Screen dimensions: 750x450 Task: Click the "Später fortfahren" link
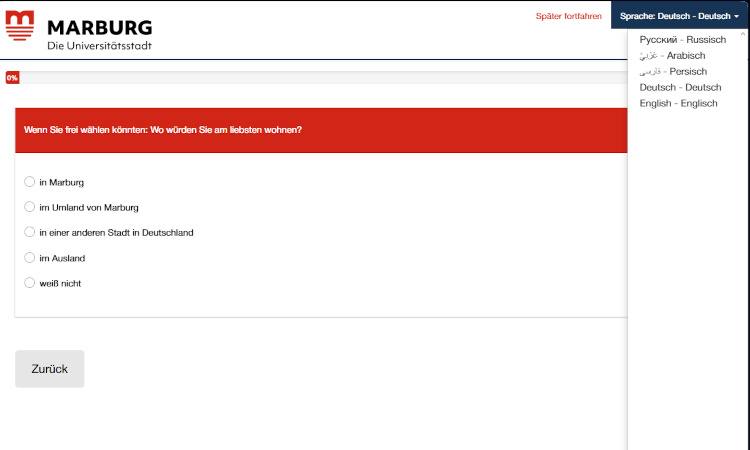569,16
